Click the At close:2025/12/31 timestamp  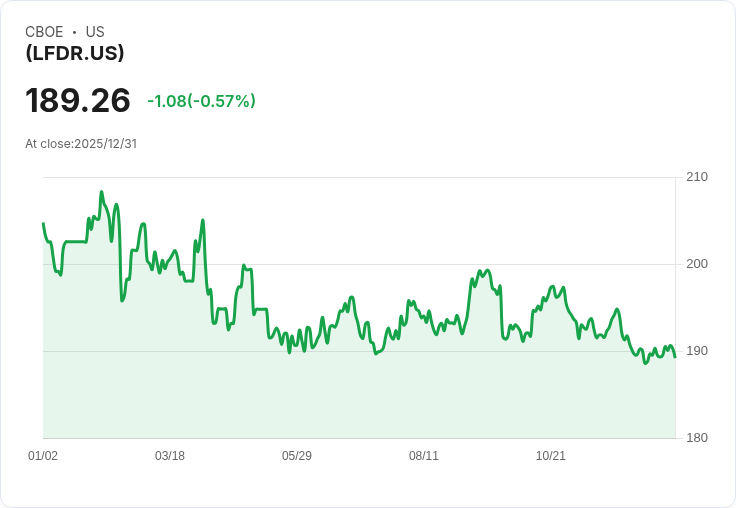click(x=81, y=143)
